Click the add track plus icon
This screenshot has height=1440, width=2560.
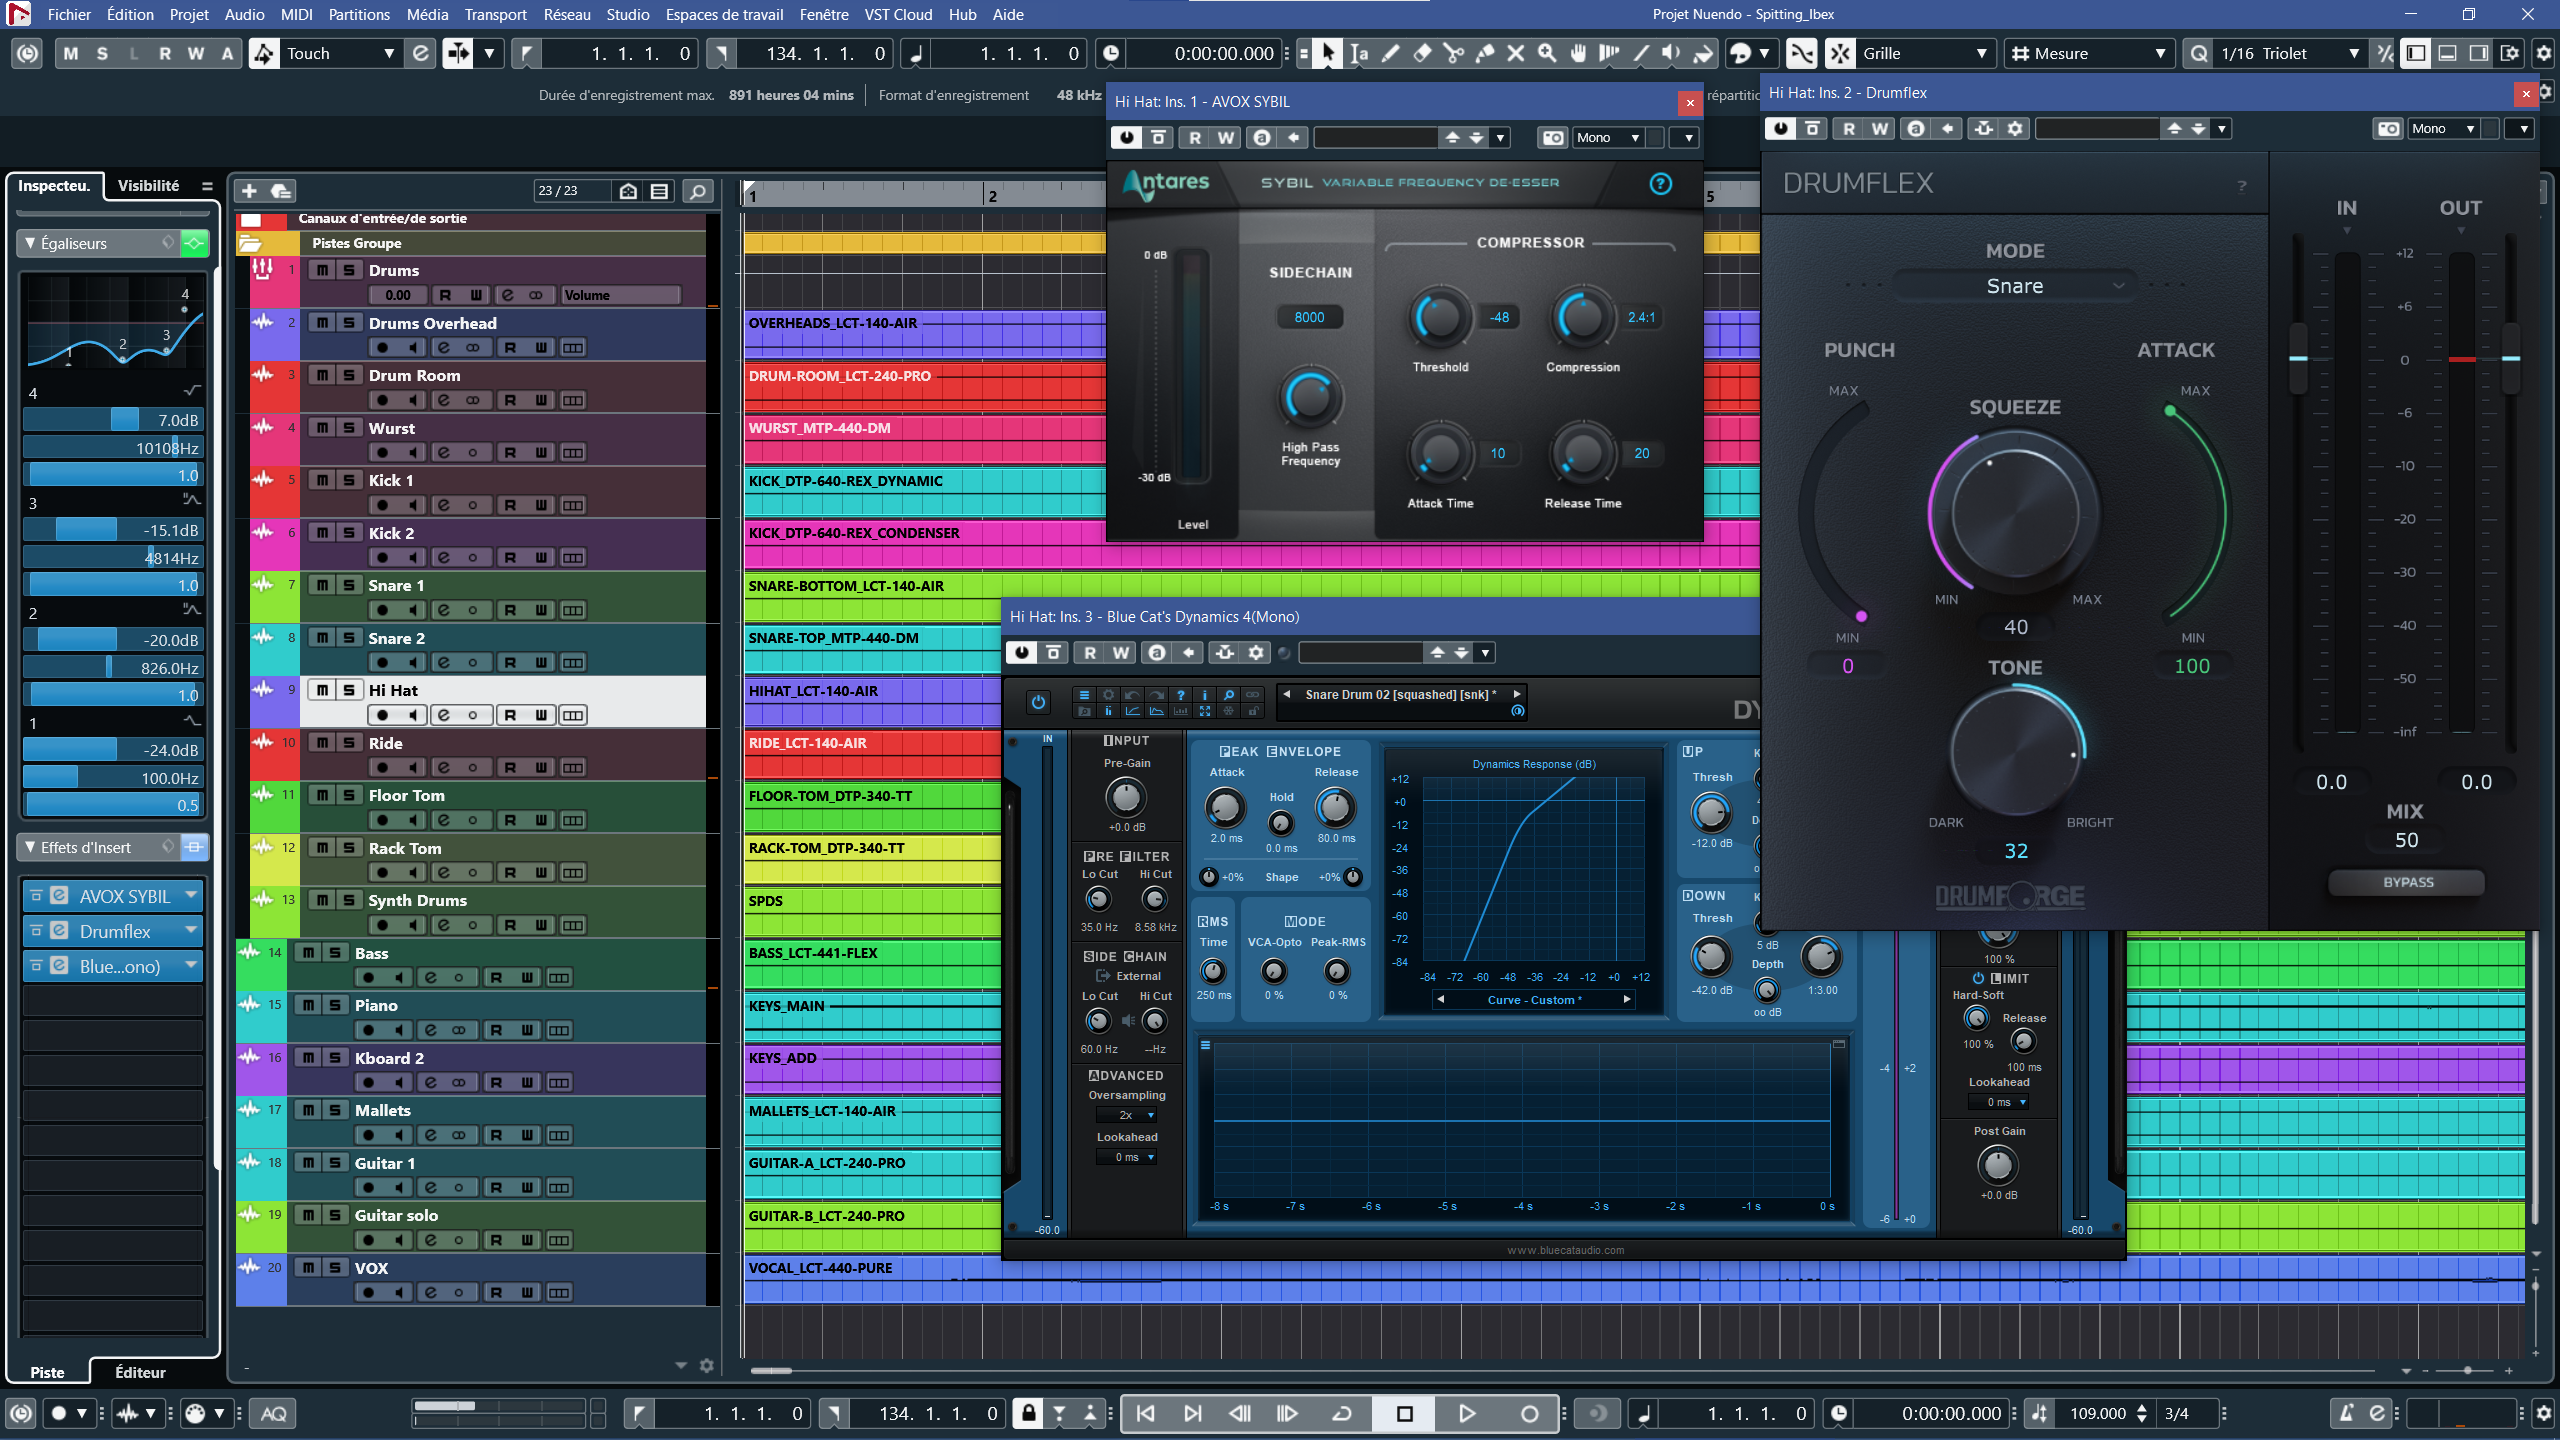coord(249,191)
